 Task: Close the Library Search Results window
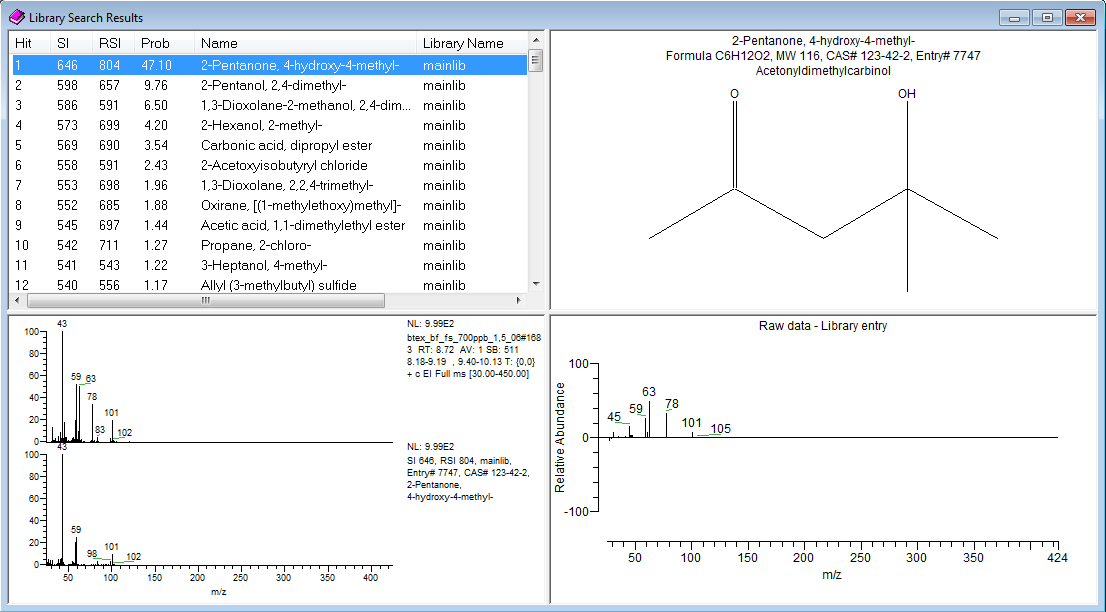click(x=1080, y=17)
